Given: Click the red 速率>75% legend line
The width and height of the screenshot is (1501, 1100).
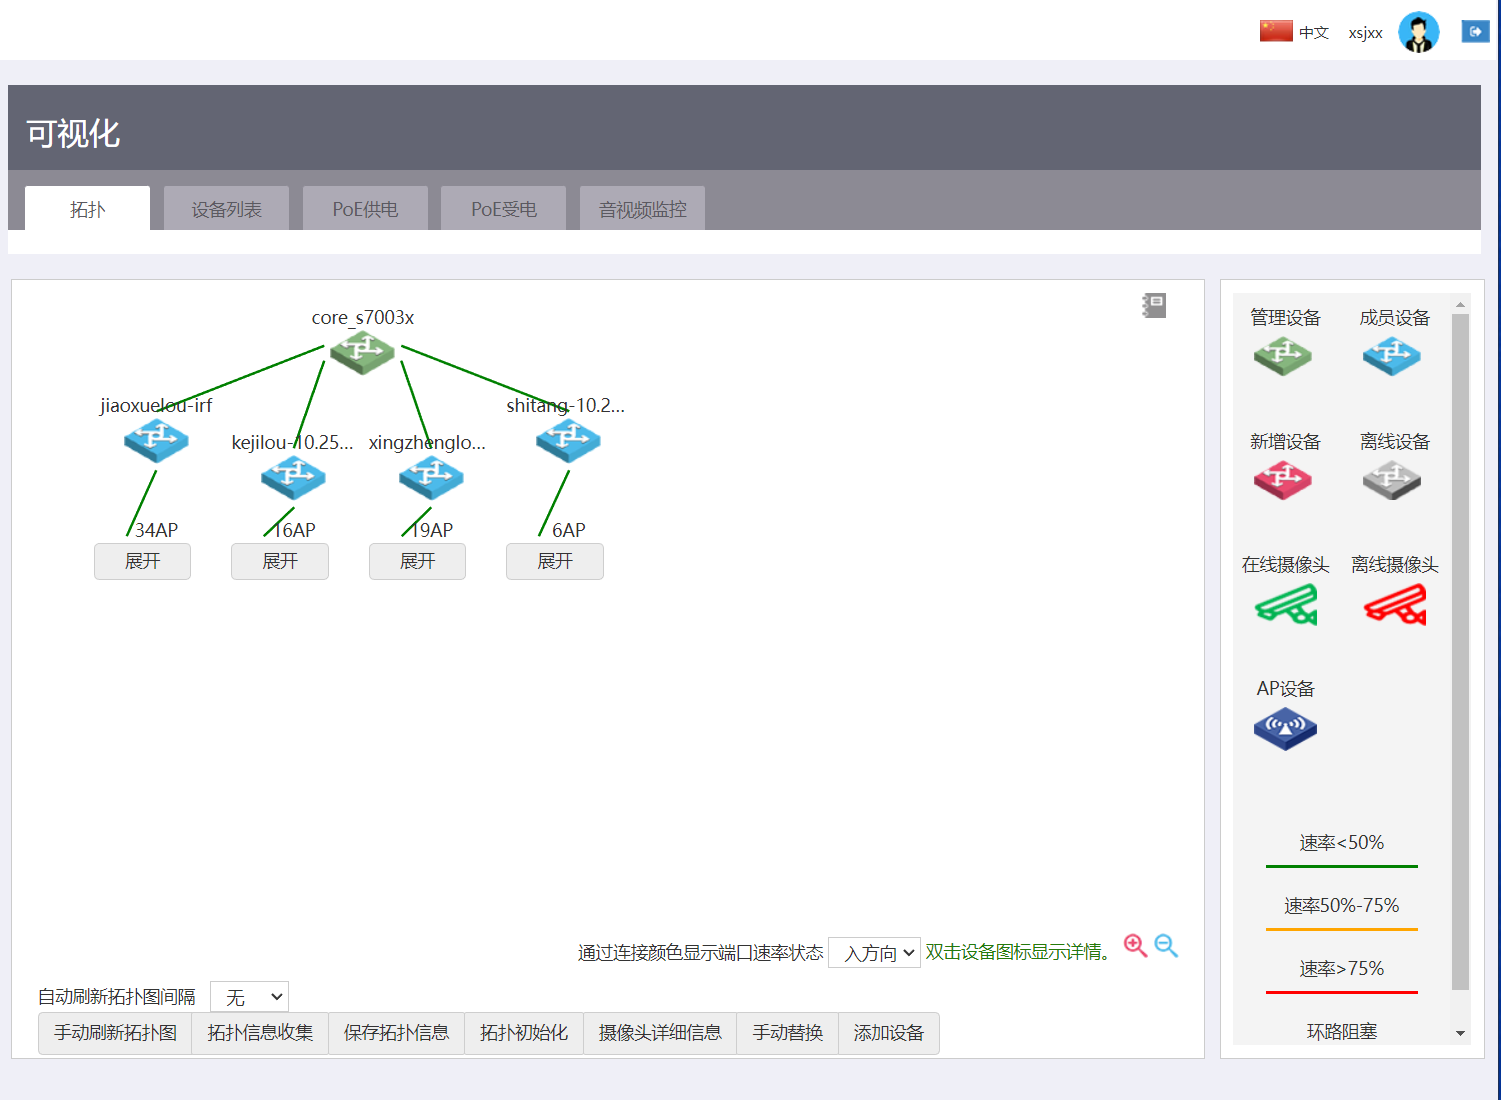Looking at the screenshot, I should (x=1342, y=992).
